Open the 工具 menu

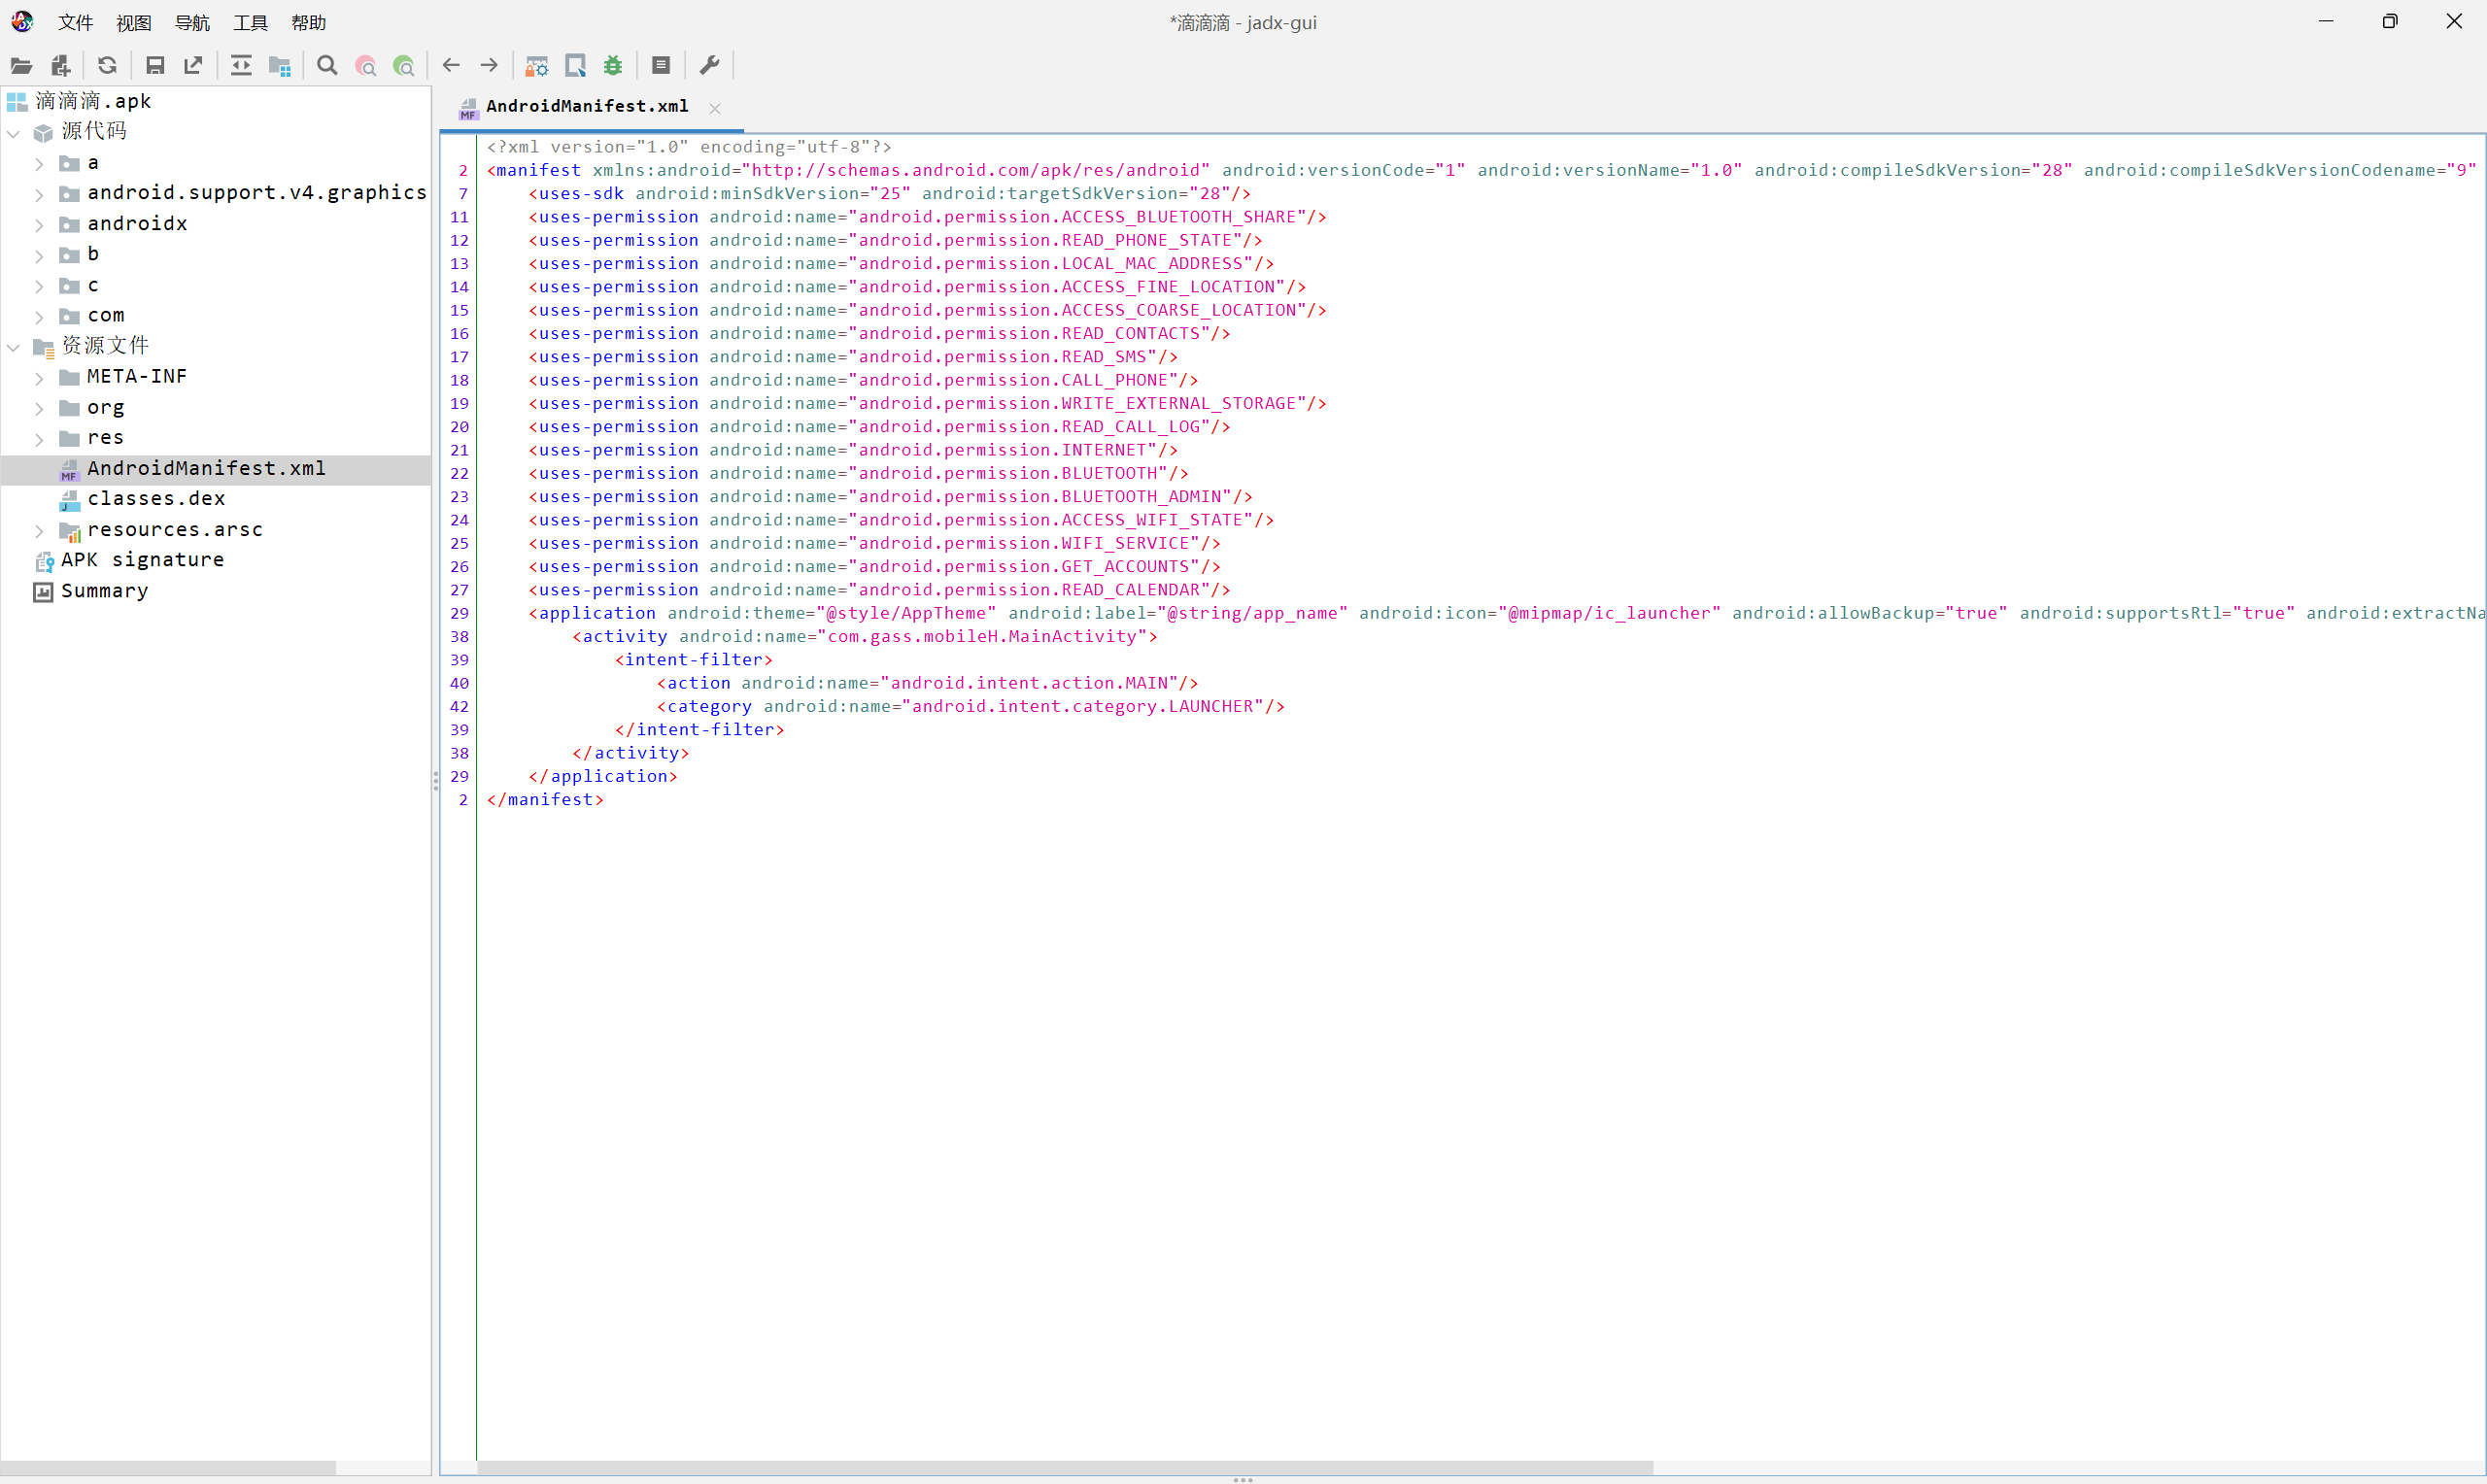coord(250,22)
